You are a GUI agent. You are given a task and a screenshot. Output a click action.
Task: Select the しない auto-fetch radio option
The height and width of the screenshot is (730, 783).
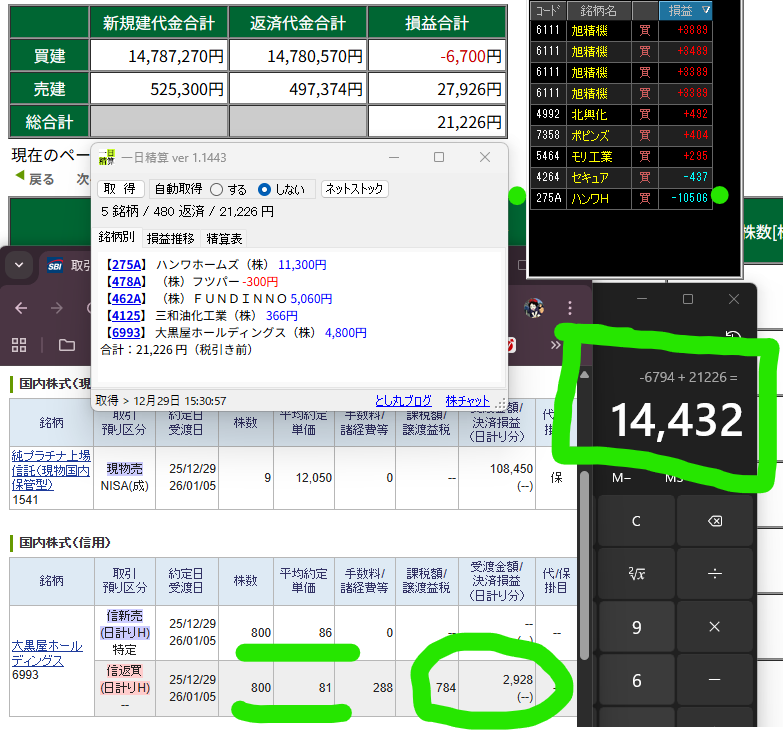(265, 189)
